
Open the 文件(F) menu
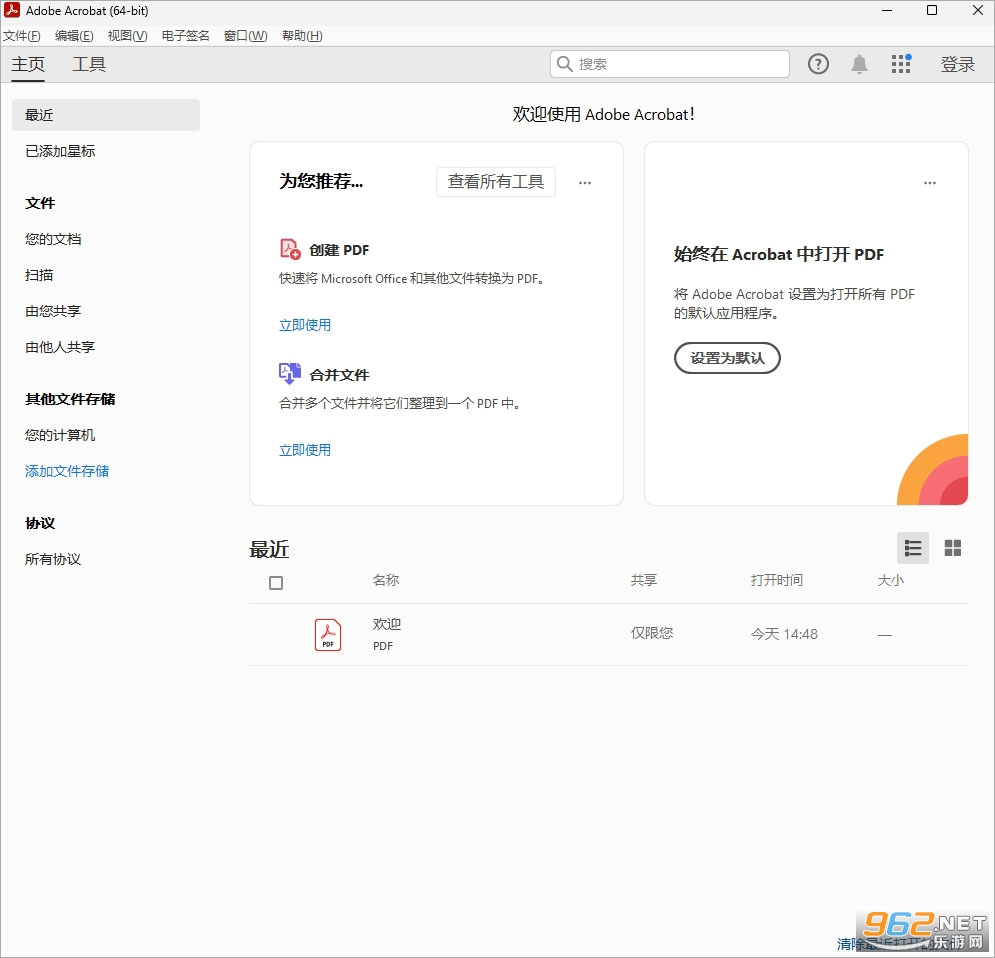22,36
